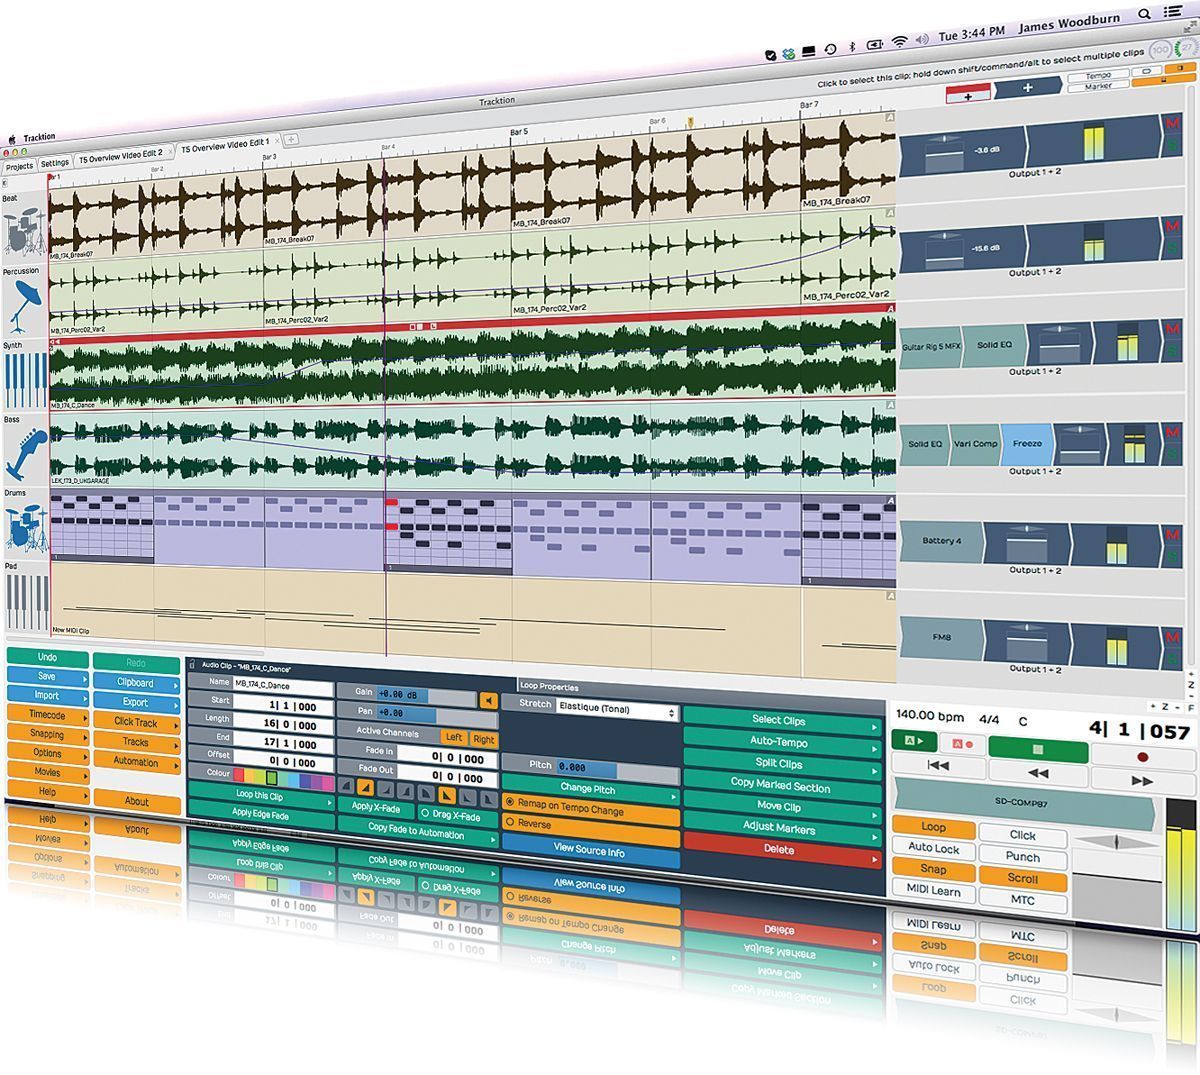Switch to the Projects tab

click(x=19, y=166)
